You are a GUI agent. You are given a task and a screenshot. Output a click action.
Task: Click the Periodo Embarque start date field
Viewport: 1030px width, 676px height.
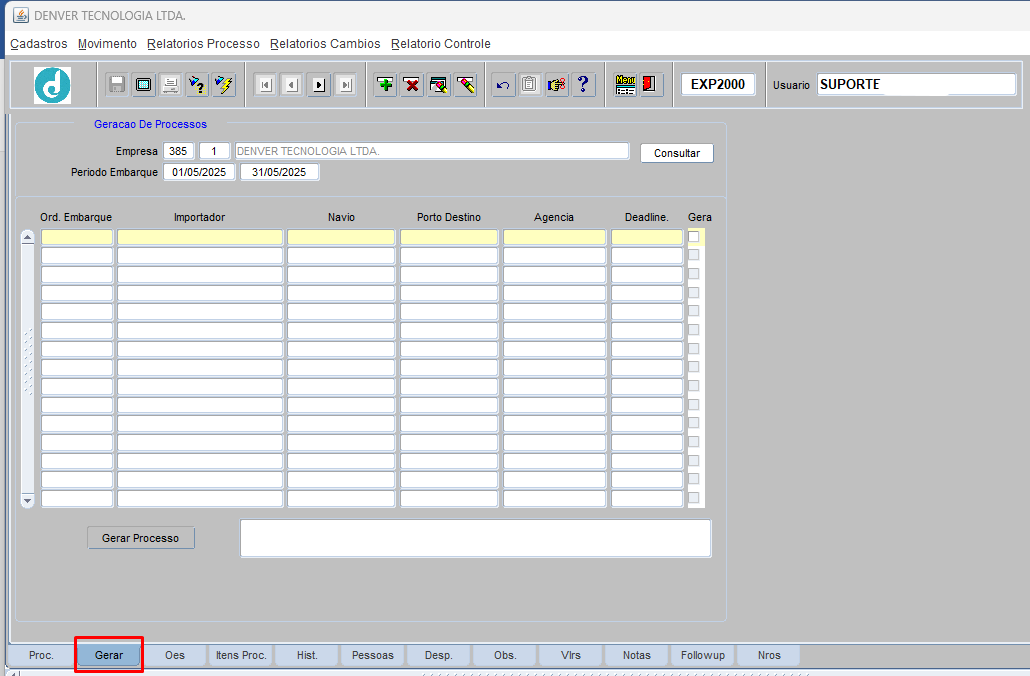[x=200, y=172]
